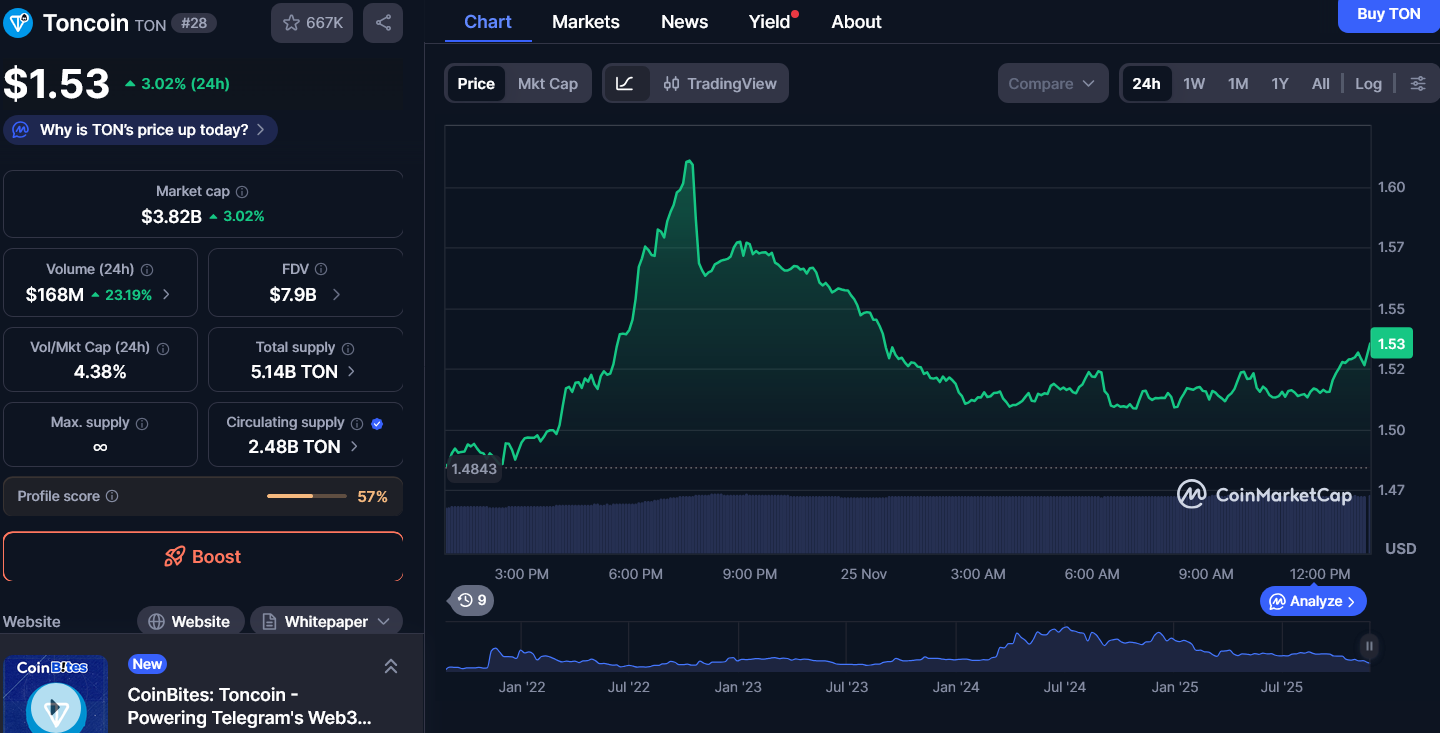This screenshot has width=1440, height=733.
Task: Click the share icon next to watchlist
Action: click(x=383, y=23)
